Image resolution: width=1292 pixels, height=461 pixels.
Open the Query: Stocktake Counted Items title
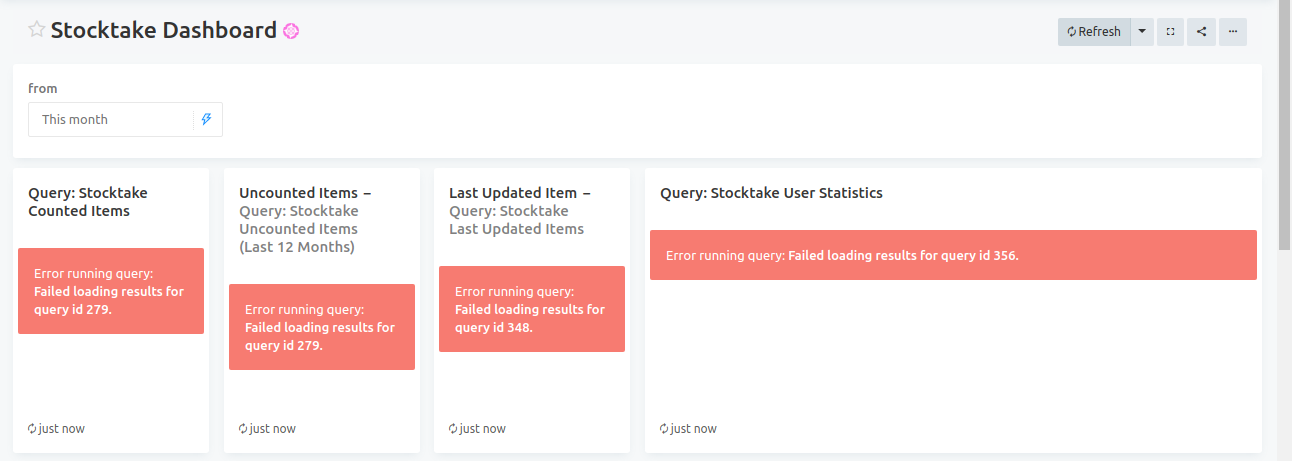point(88,202)
